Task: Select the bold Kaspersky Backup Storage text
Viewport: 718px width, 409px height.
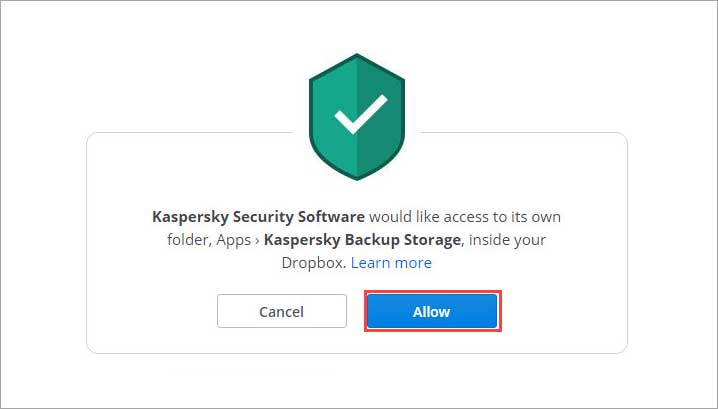Action: point(362,240)
